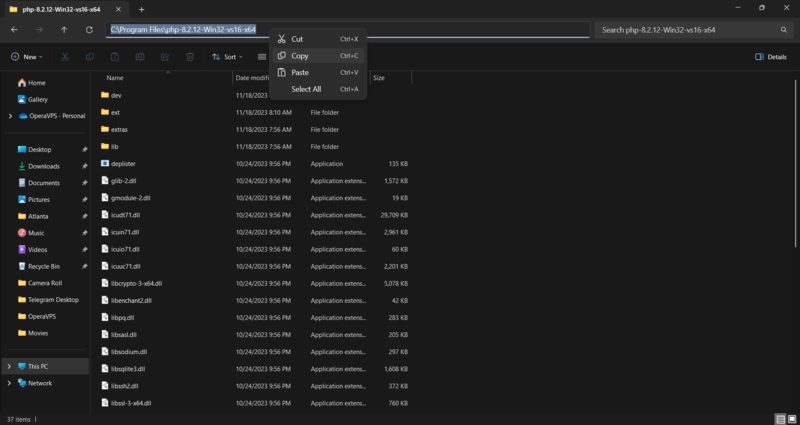The width and height of the screenshot is (800, 425).
Task: Choose Cut from the context menu
Action: [x=297, y=39]
